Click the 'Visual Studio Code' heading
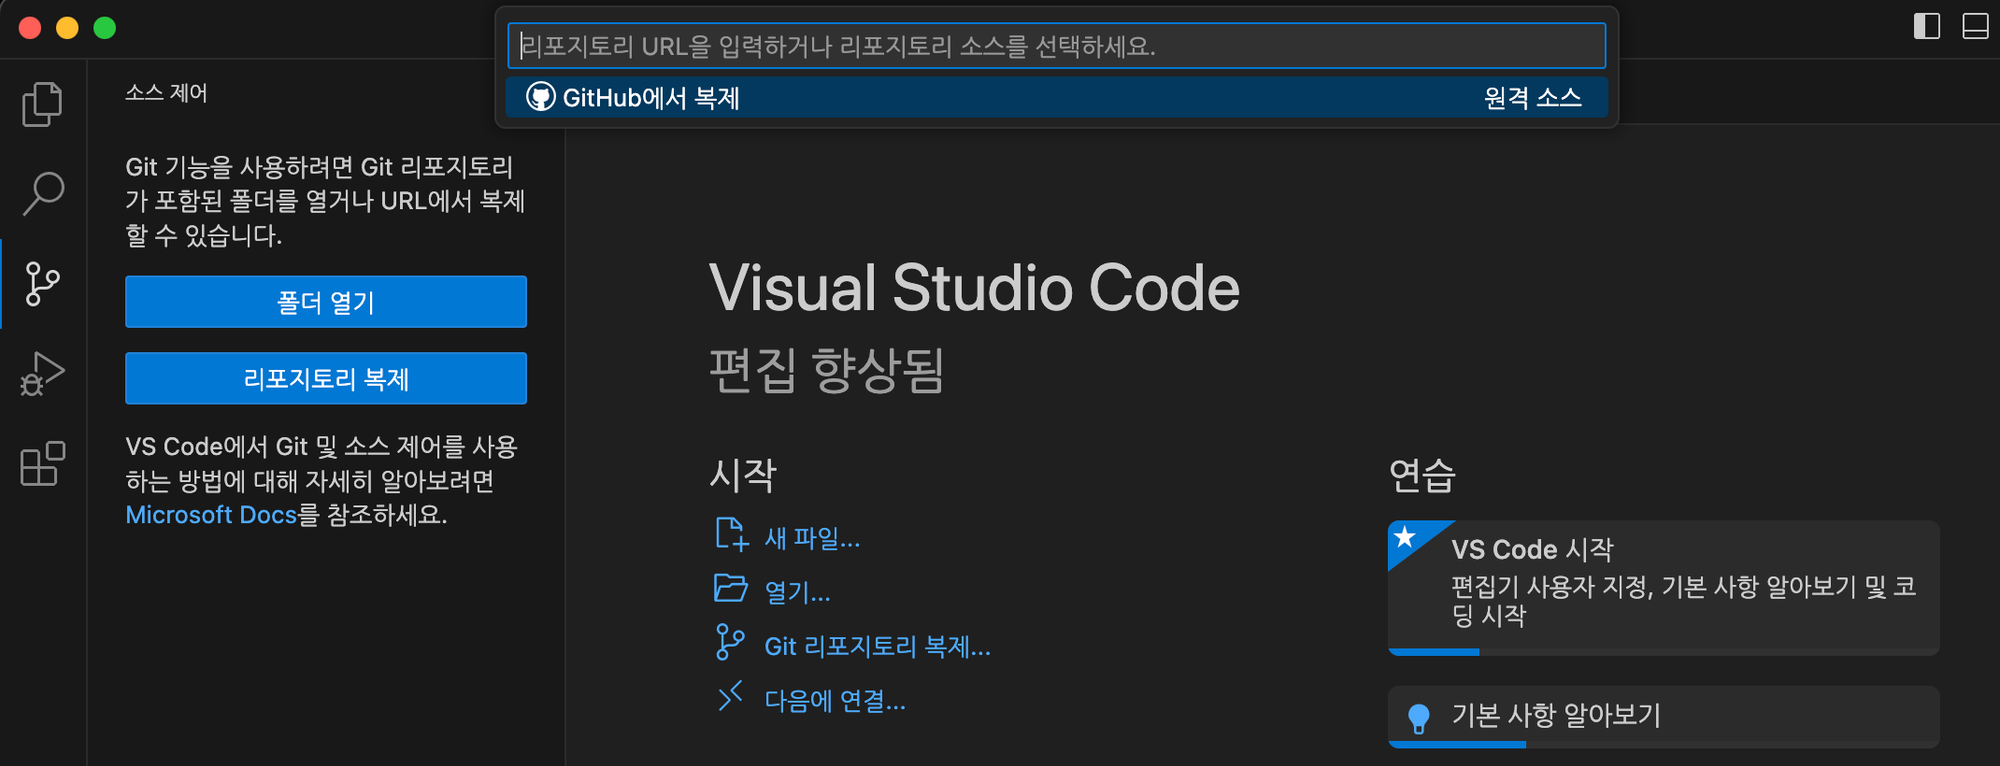This screenshot has height=766, width=2000. point(974,288)
